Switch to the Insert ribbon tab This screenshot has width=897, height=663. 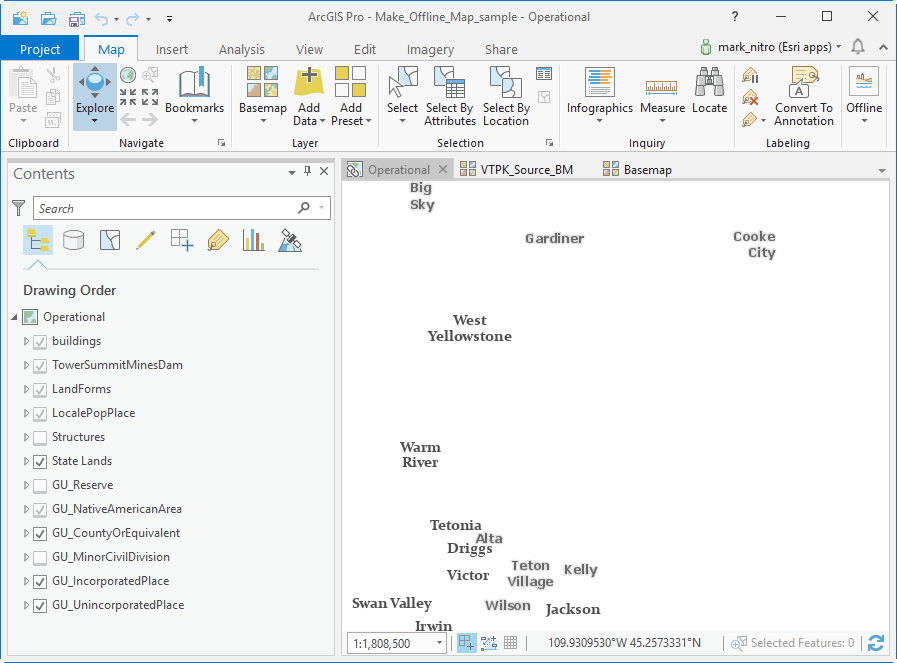(172, 49)
